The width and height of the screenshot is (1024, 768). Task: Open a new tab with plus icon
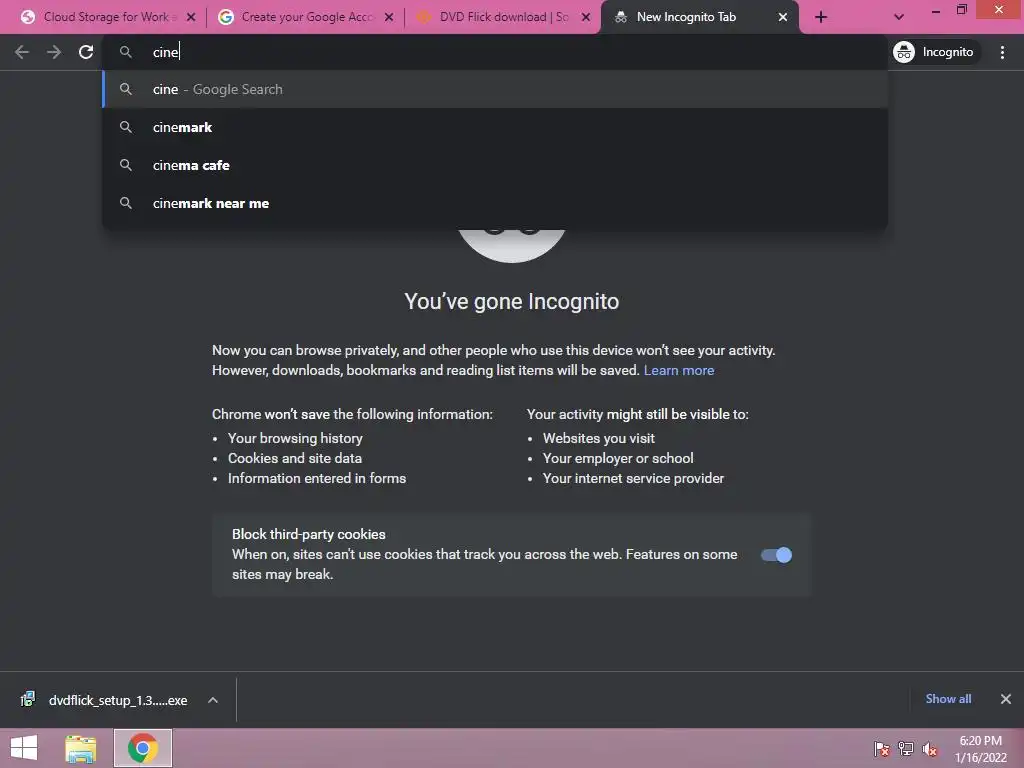pyautogui.click(x=821, y=17)
